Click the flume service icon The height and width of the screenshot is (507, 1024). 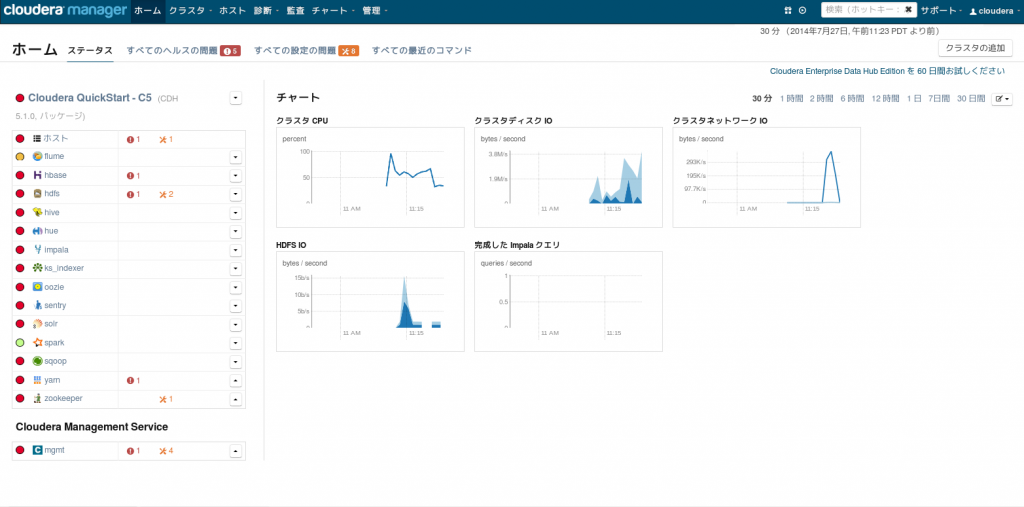pos(38,157)
